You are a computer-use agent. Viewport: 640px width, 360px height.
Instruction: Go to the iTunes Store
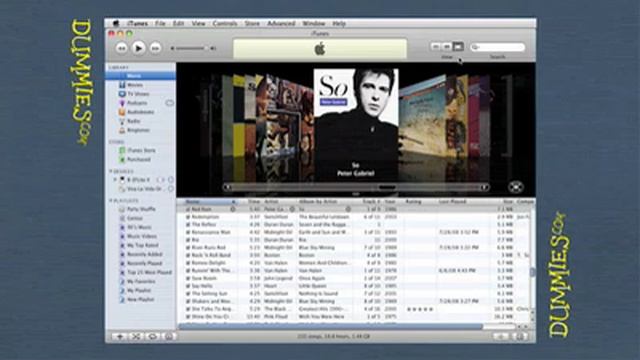coord(141,150)
